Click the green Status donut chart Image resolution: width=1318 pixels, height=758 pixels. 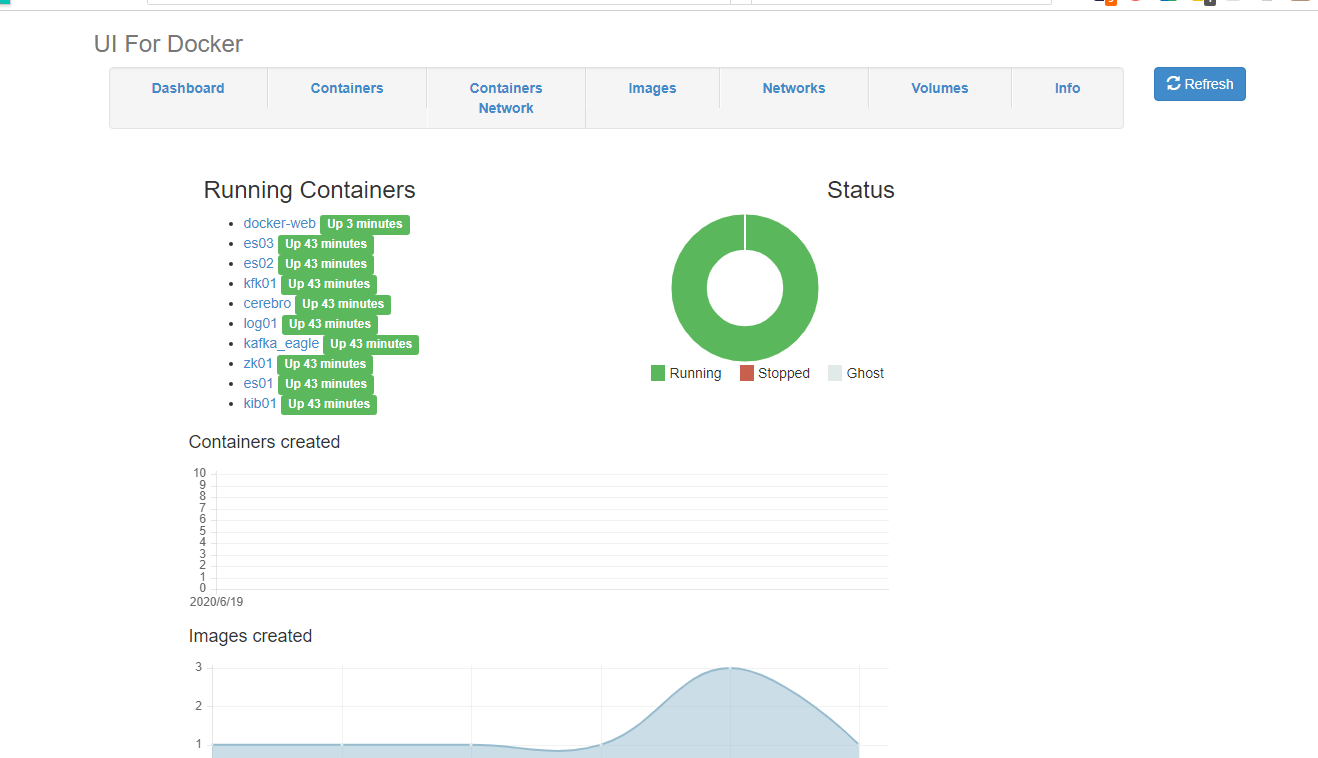[x=690, y=288]
